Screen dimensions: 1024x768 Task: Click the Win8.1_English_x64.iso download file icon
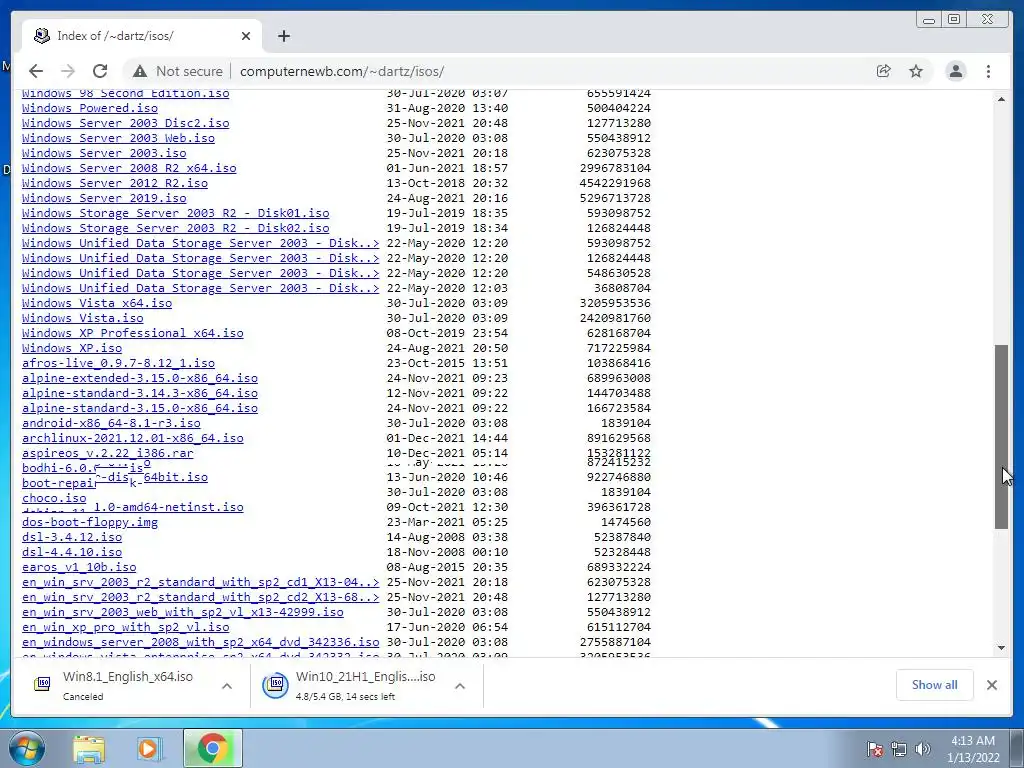tap(42, 684)
